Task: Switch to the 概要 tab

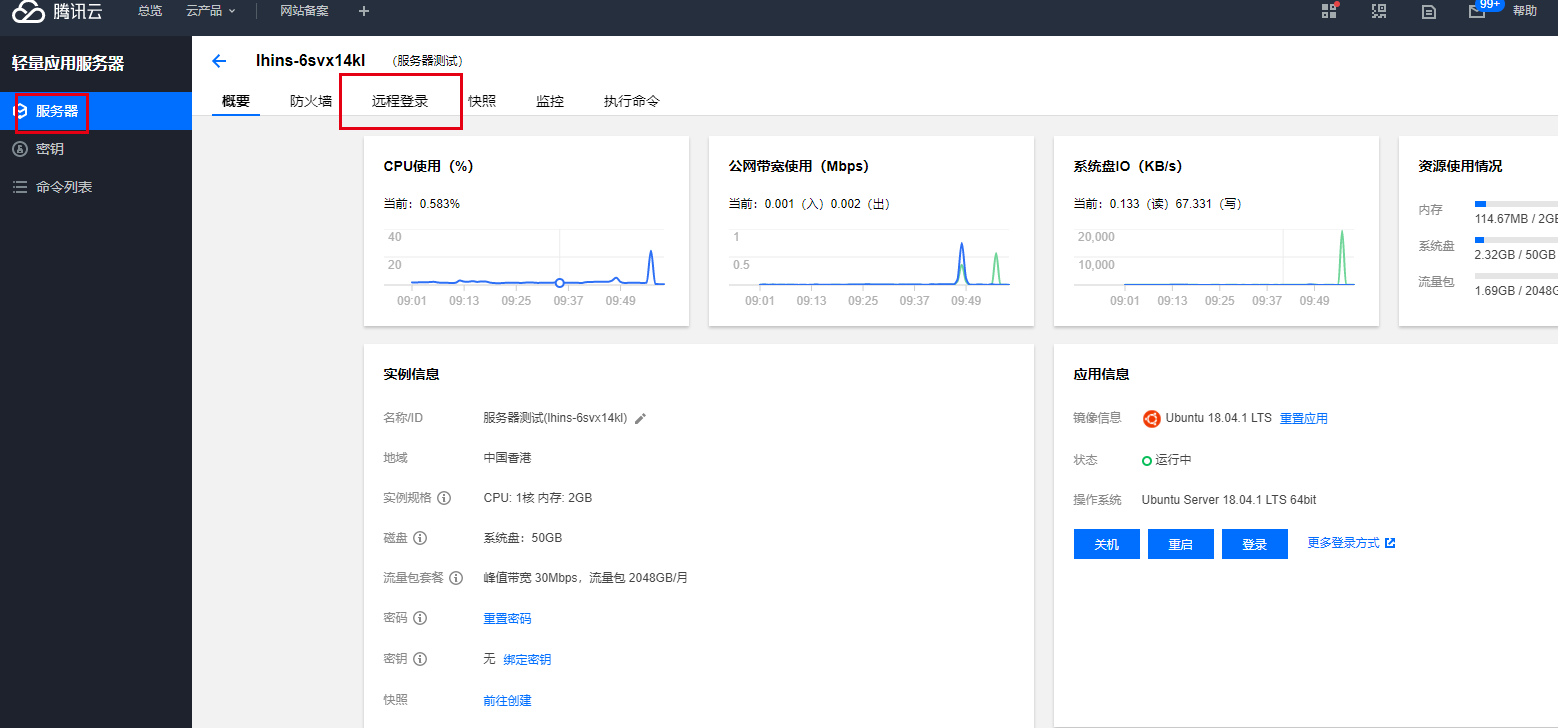Action: coord(236,101)
